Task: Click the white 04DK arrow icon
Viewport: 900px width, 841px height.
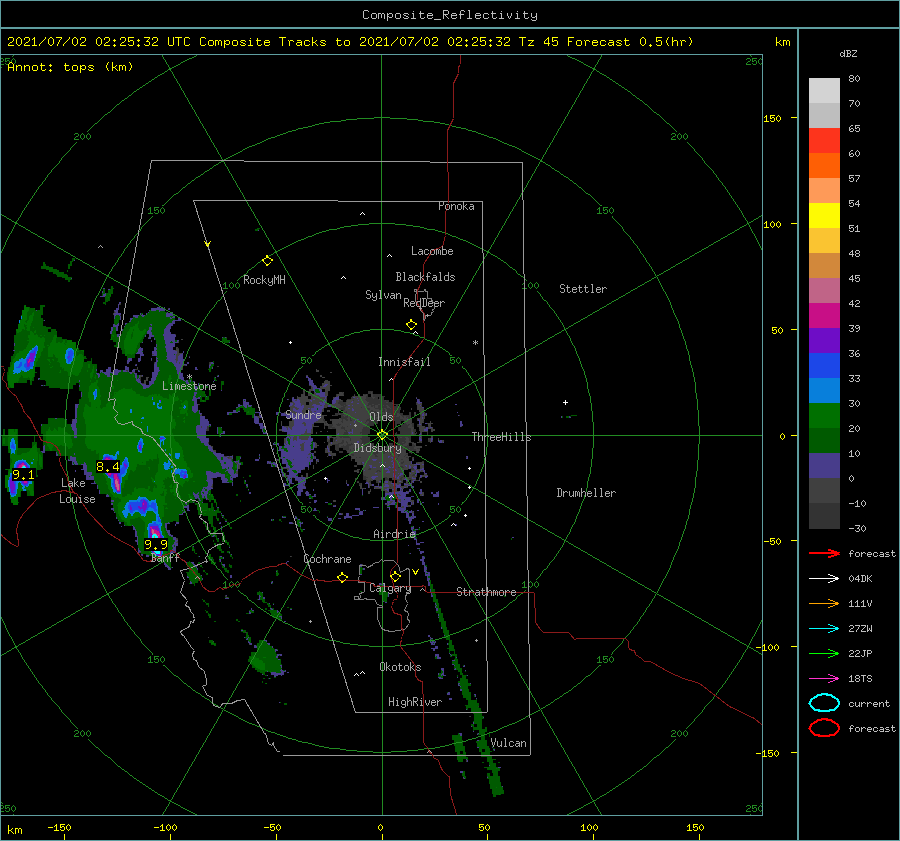Action: (x=824, y=579)
